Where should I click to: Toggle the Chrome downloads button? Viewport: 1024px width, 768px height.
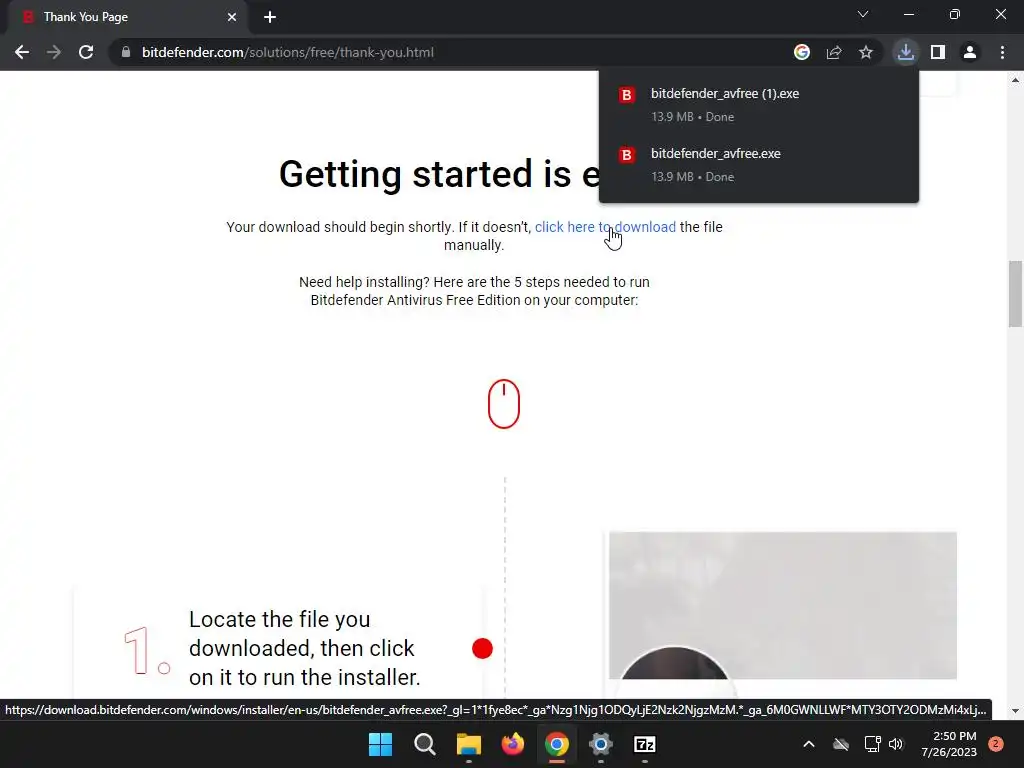click(x=905, y=52)
